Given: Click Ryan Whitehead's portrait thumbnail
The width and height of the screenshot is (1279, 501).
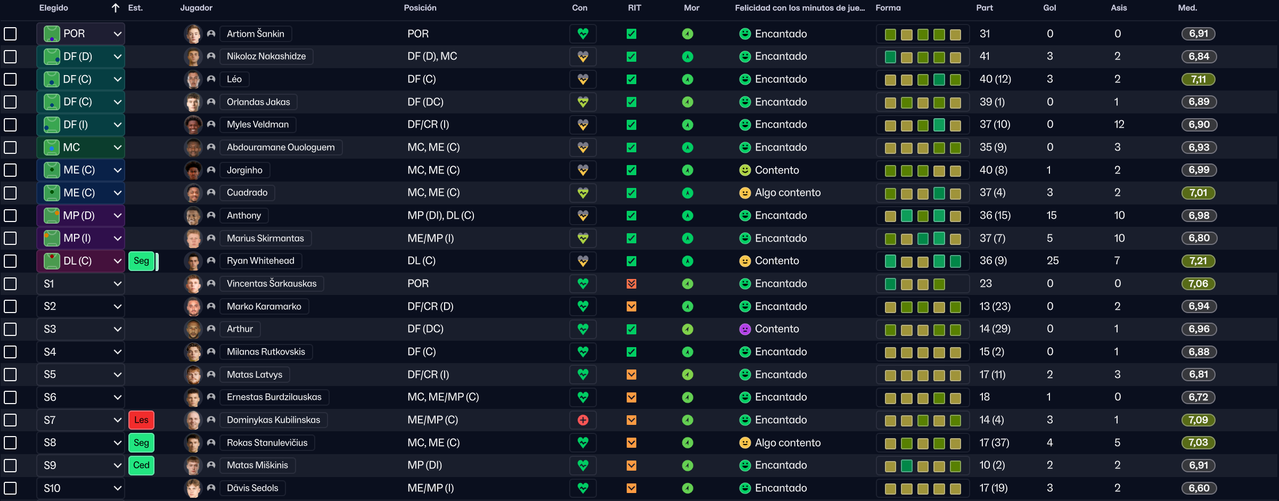Looking at the screenshot, I should (x=193, y=261).
